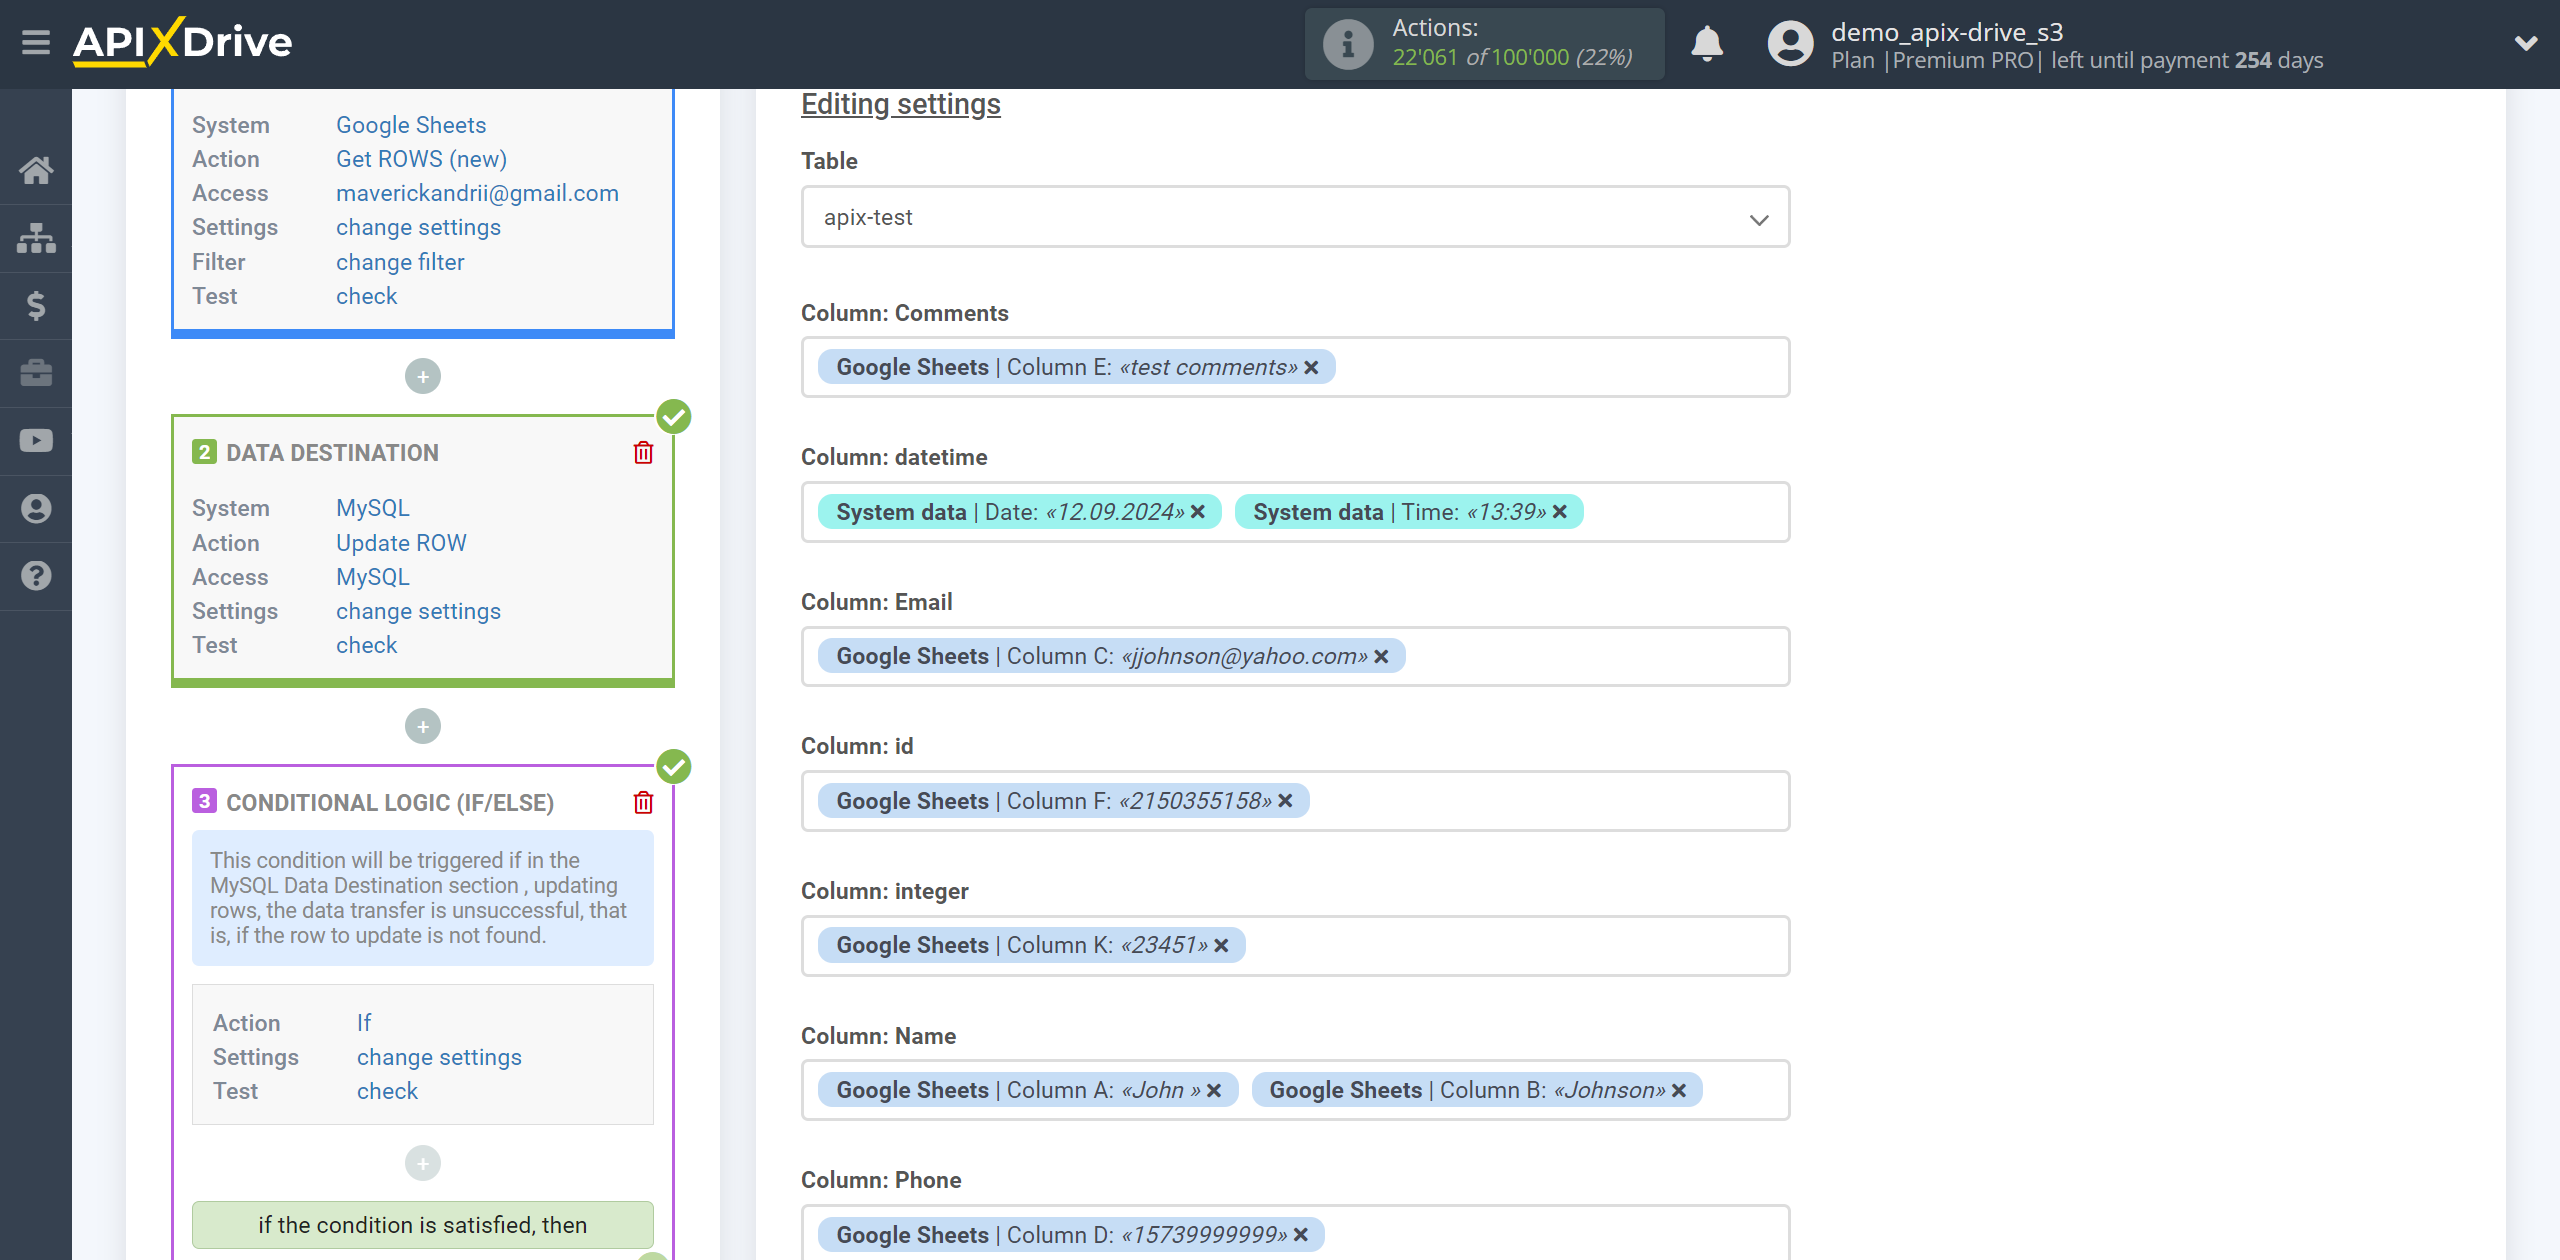This screenshot has width=2560, height=1260.
Task: Open the billing dollar icon
Action: (36, 305)
